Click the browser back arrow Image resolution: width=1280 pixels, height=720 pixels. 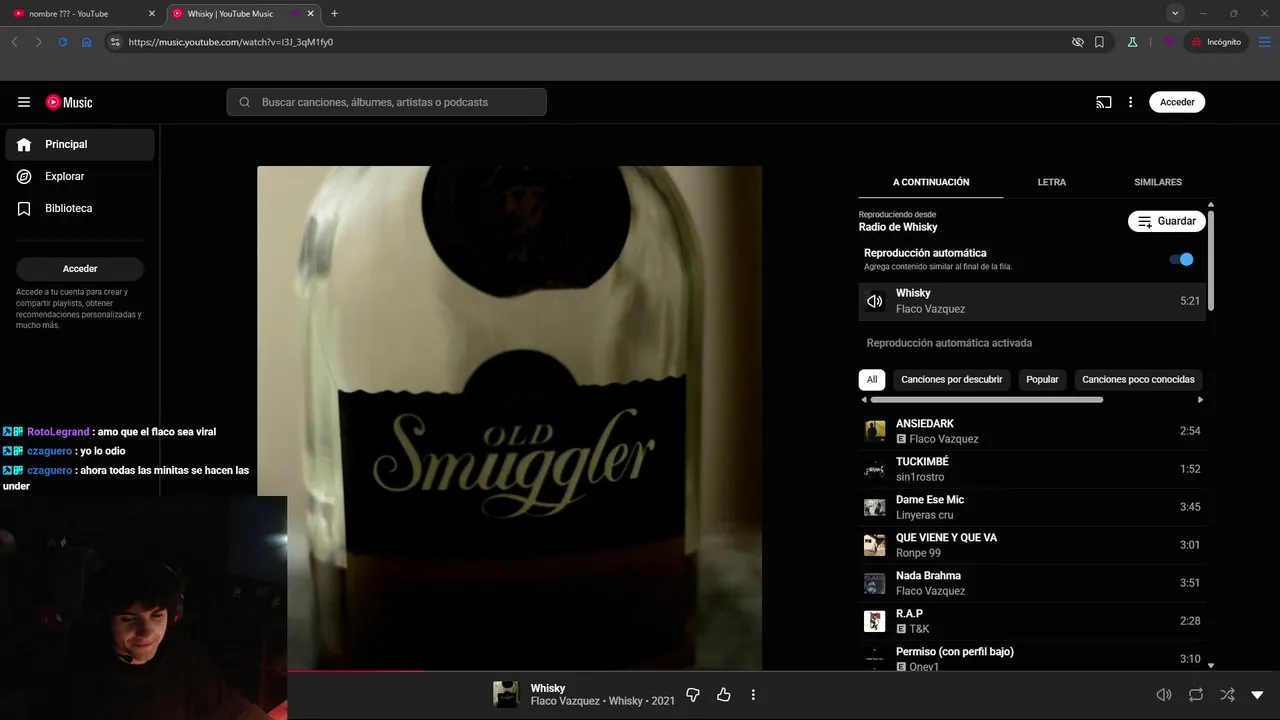[15, 42]
